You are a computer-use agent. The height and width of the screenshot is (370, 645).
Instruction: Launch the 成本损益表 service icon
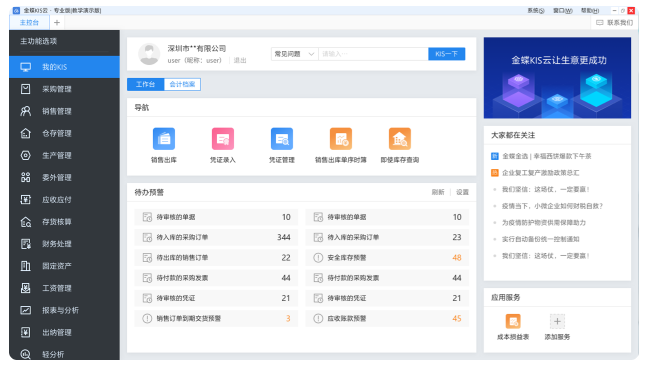pyautogui.click(x=513, y=321)
